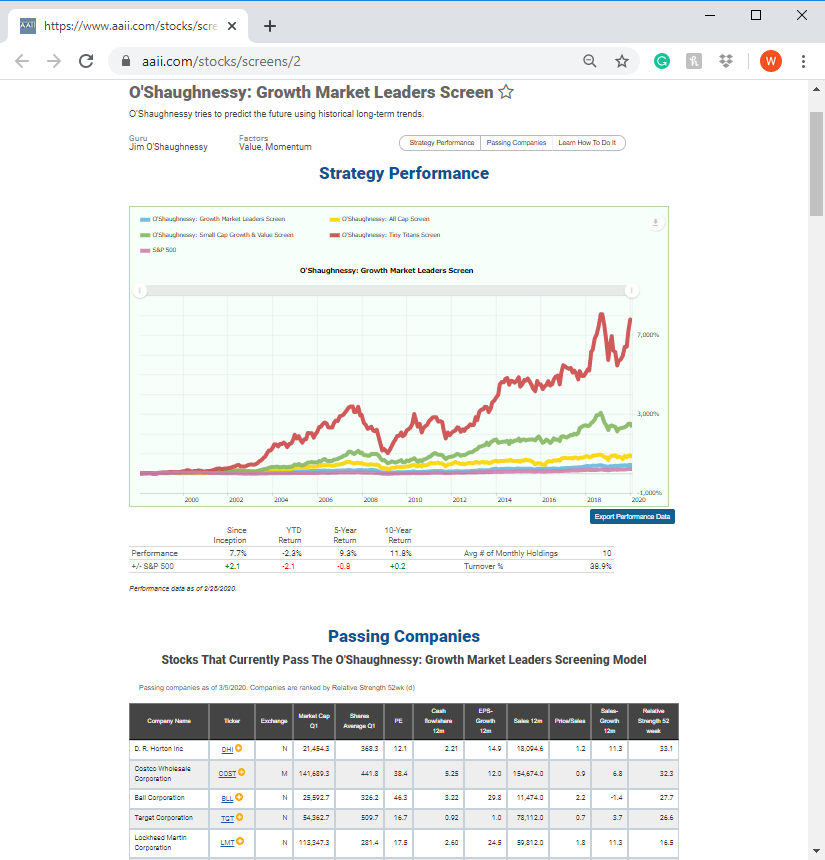Jump to the Passing Companies section tab
Screen dimensions: 825x860
tap(516, 143)
